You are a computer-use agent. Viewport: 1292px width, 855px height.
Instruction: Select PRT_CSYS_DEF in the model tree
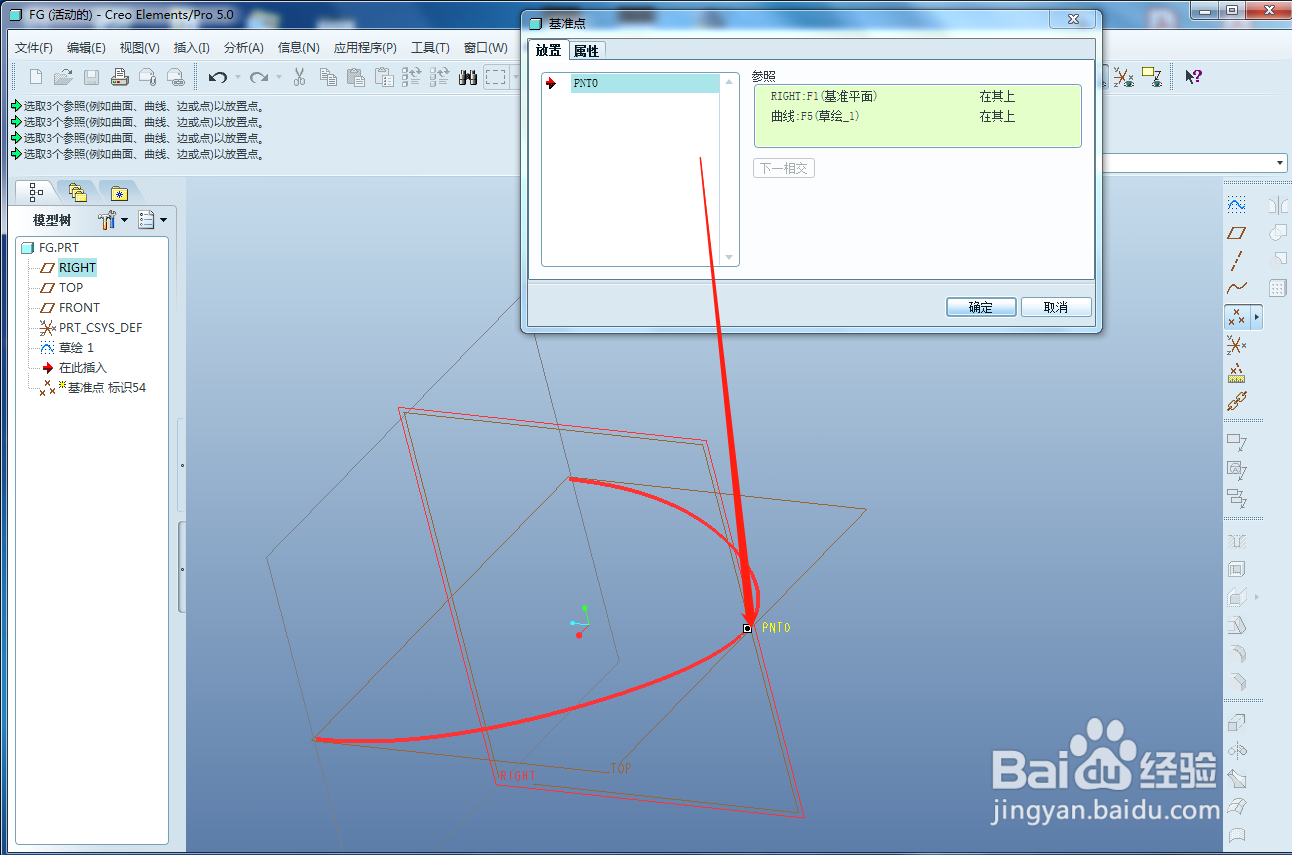click(90, 327)
